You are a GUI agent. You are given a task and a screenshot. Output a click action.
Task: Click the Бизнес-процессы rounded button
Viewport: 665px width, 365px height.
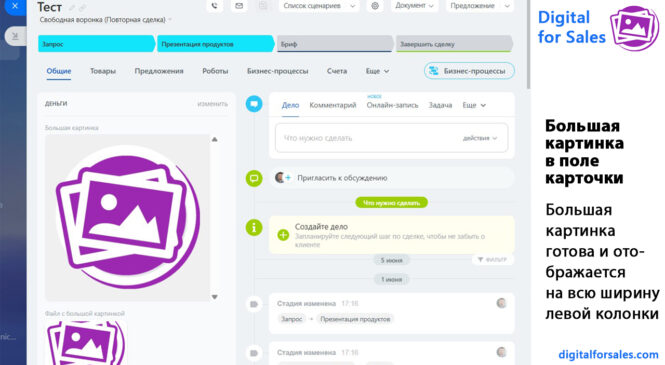469,71
